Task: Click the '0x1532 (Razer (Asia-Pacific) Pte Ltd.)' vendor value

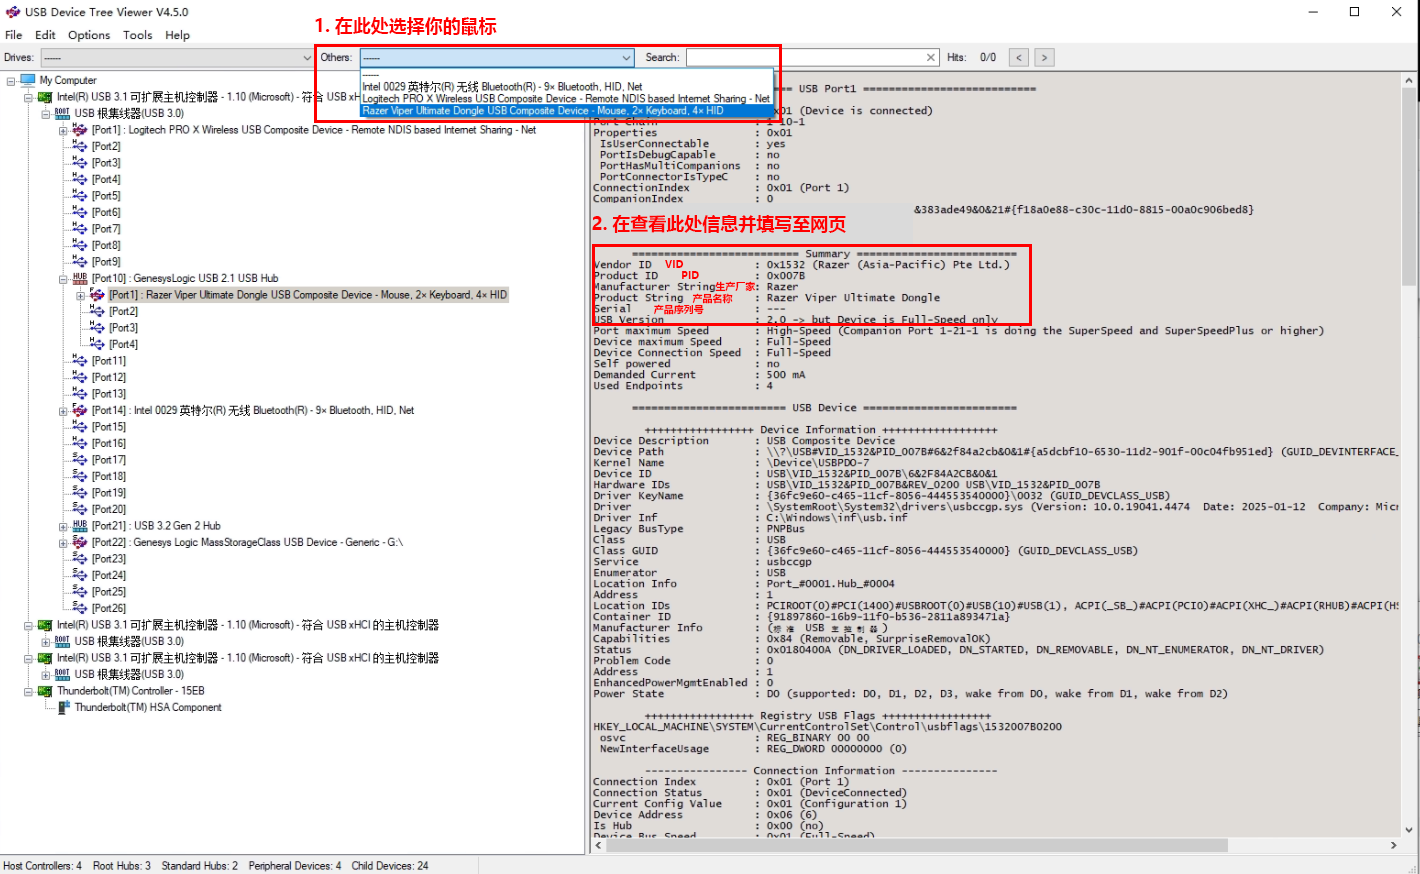Action: click(888, 264)
